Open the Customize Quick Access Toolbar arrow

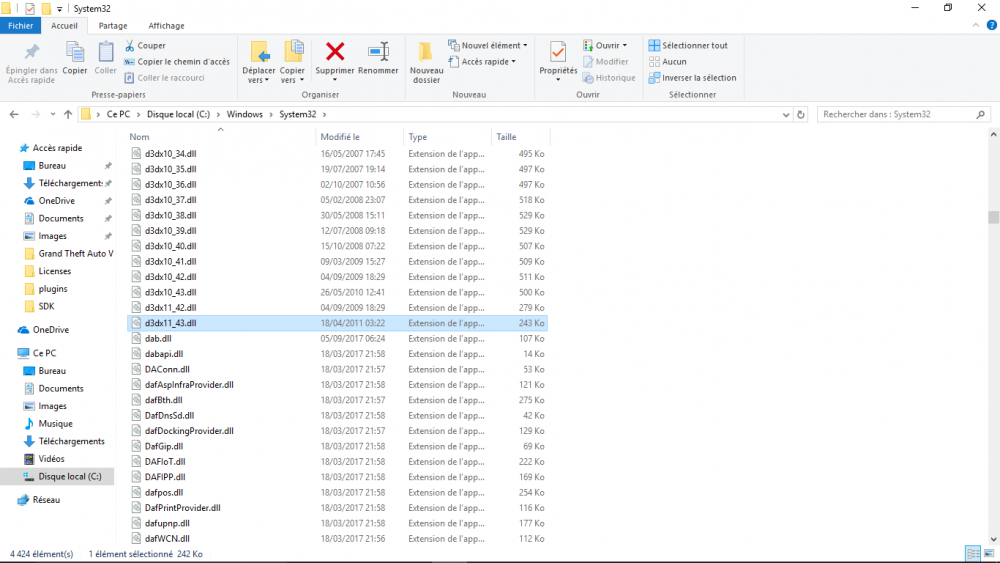(x=59, y=9)
